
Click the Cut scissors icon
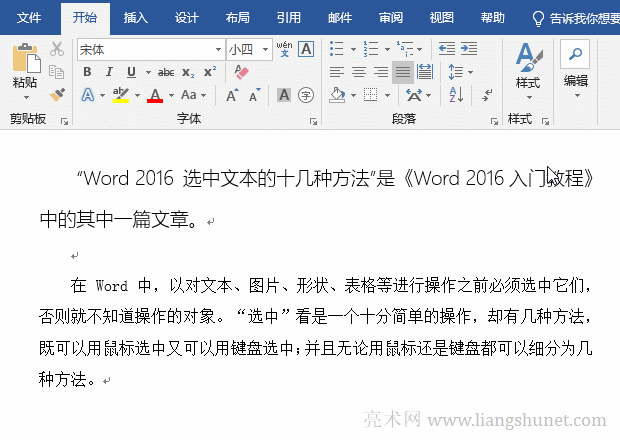coord(57,49)
